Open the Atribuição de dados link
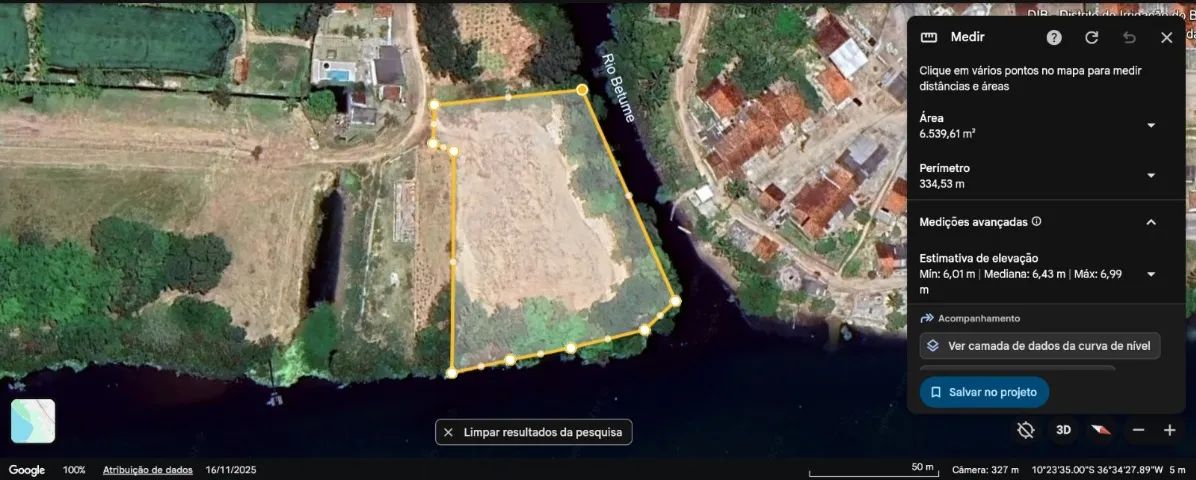The width and height of the screenshot is (1196, 480). [148, 470]
